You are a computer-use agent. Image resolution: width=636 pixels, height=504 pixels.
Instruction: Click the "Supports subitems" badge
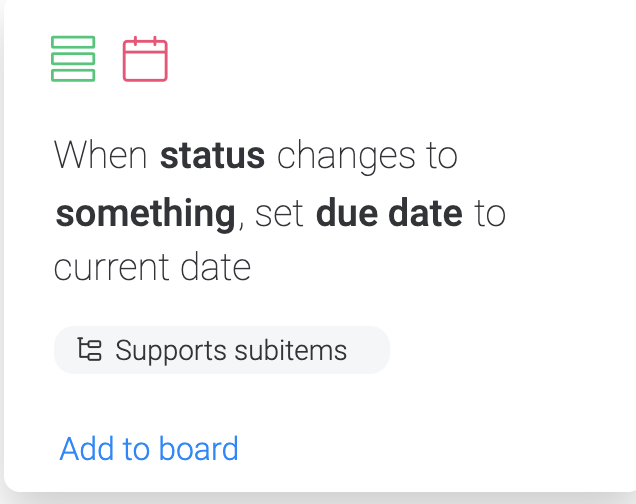coord(221,350)
